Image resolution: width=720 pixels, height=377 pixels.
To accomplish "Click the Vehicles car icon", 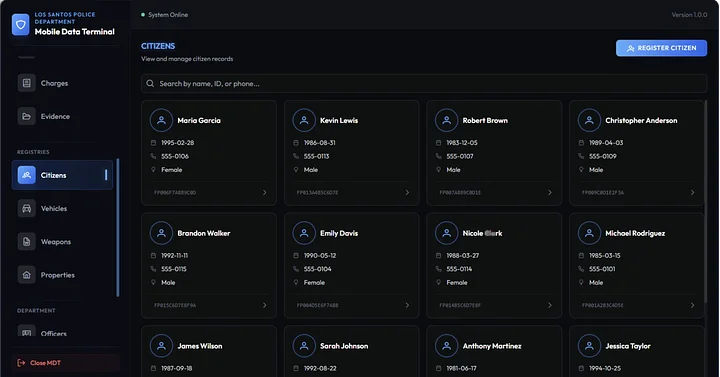I will pos(27,208).
